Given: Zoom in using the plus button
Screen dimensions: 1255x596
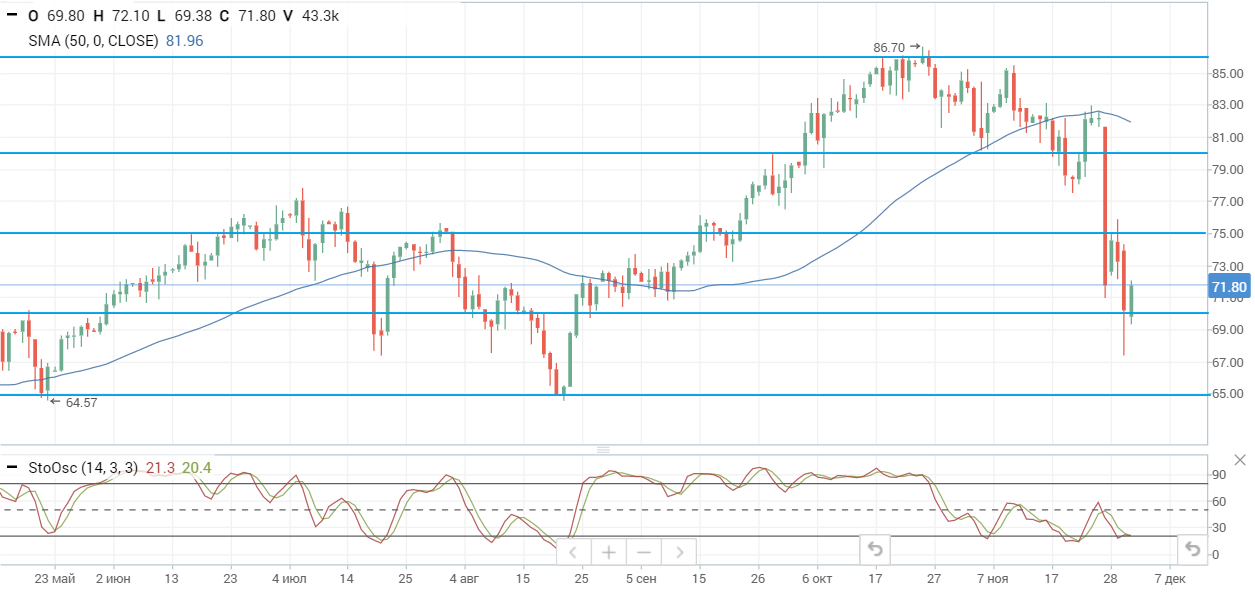Looking at the screenshot, I should [x=608, y=551].
